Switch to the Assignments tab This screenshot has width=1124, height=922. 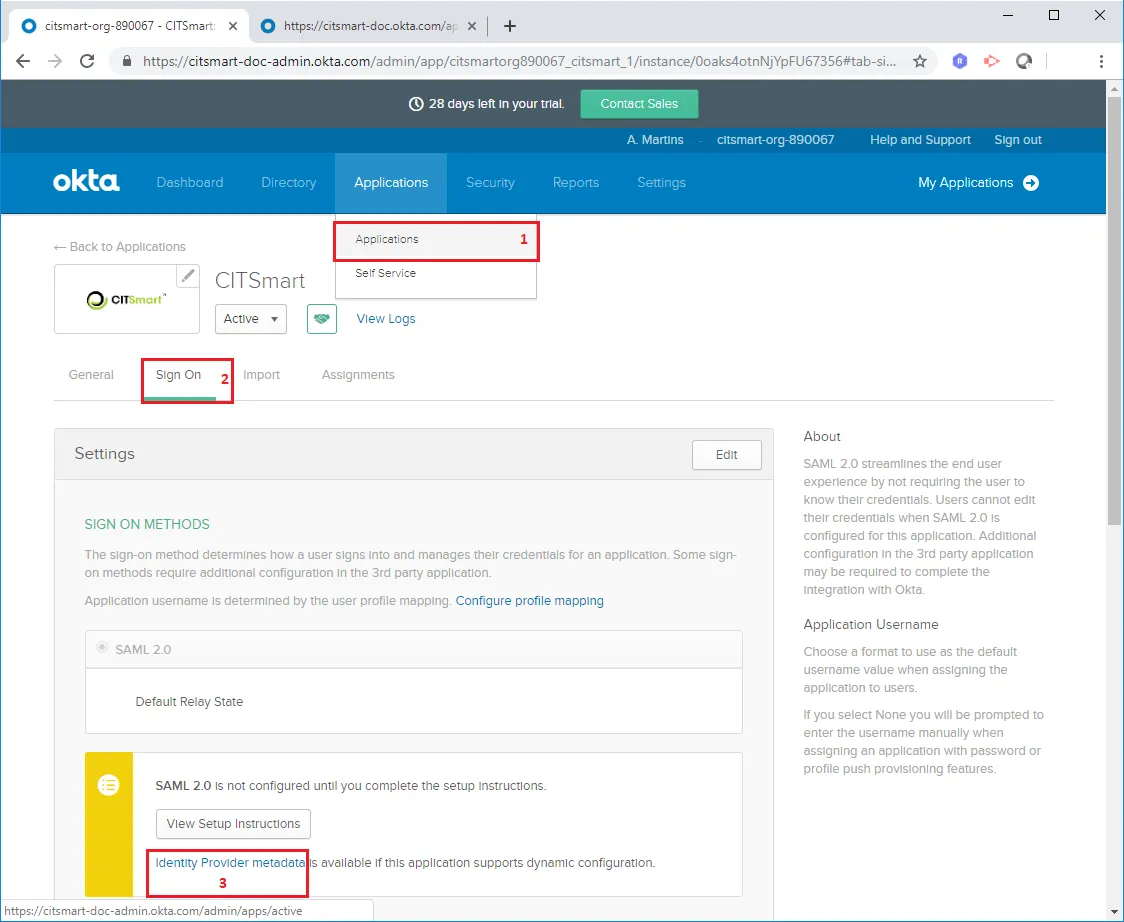pyautogui.click(x=358, y=375)
